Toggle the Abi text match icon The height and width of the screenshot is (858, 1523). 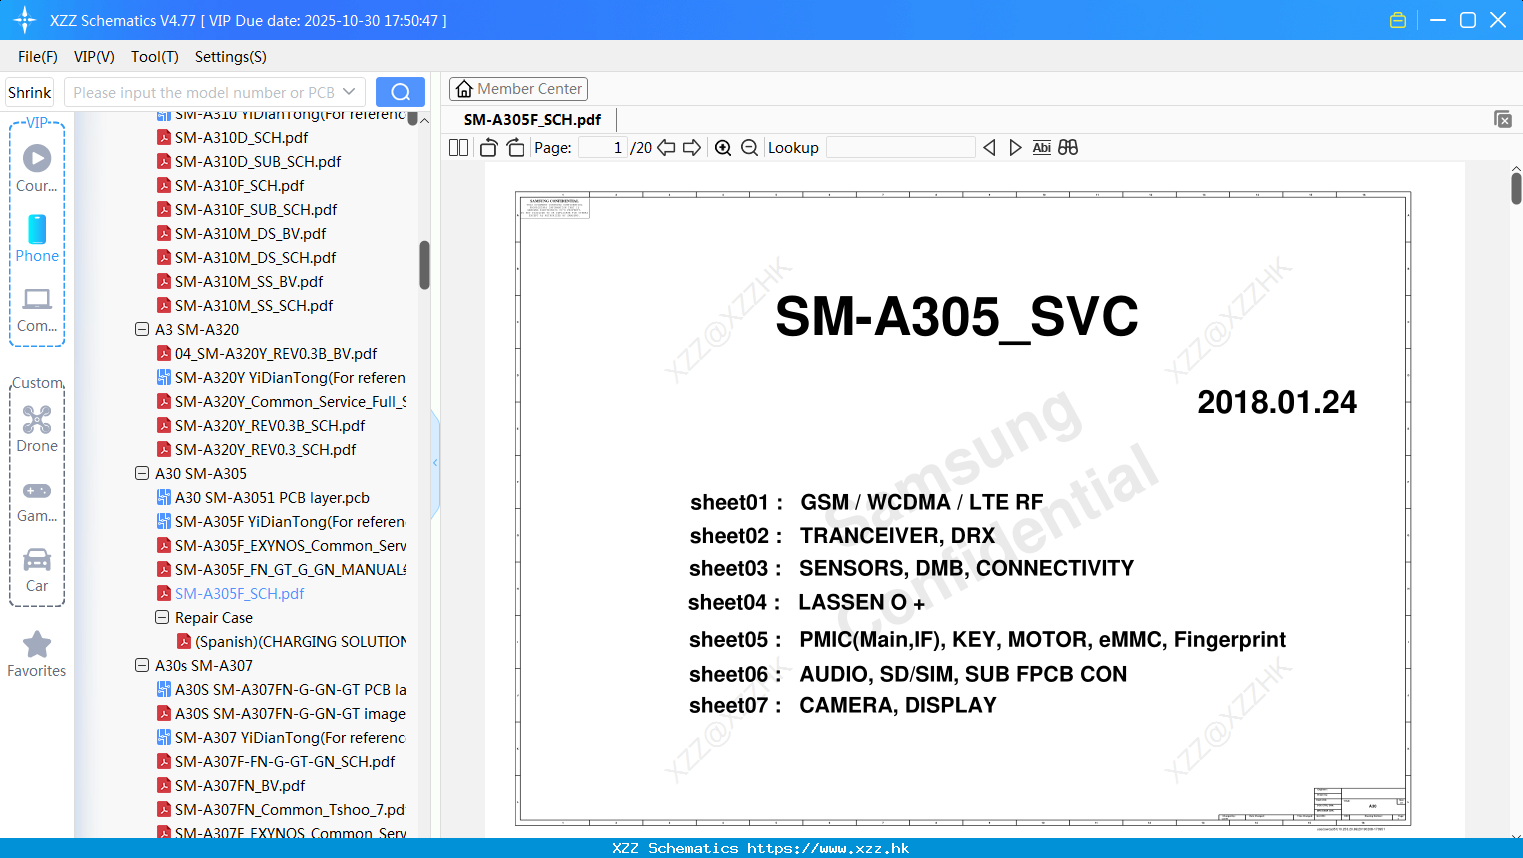(x=1041, y=148)
